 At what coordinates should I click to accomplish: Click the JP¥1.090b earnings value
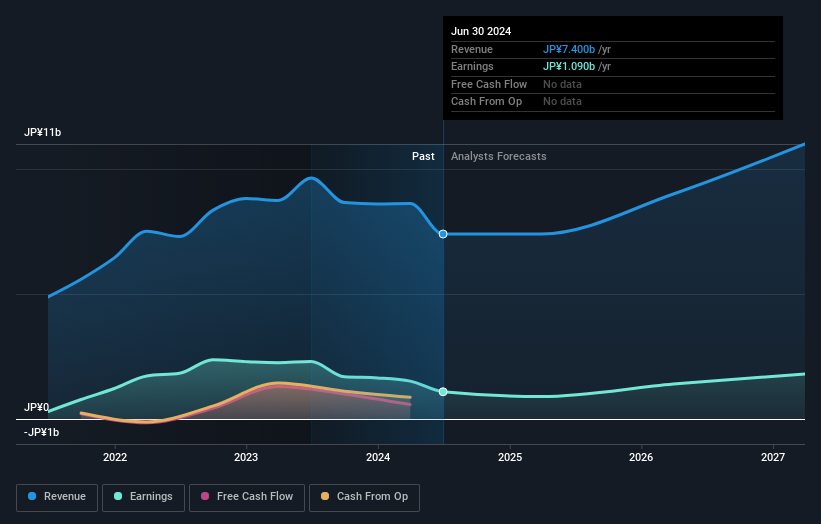click(x=569, y=66)
